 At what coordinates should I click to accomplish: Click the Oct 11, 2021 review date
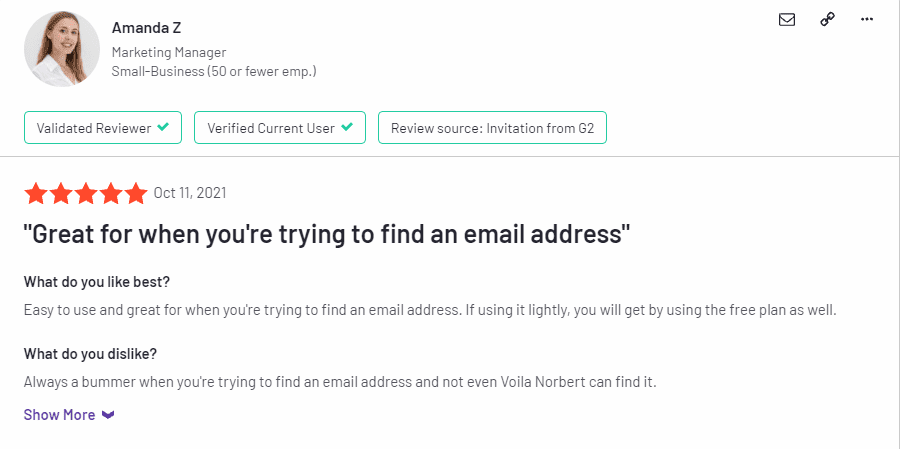coord(190,193)
